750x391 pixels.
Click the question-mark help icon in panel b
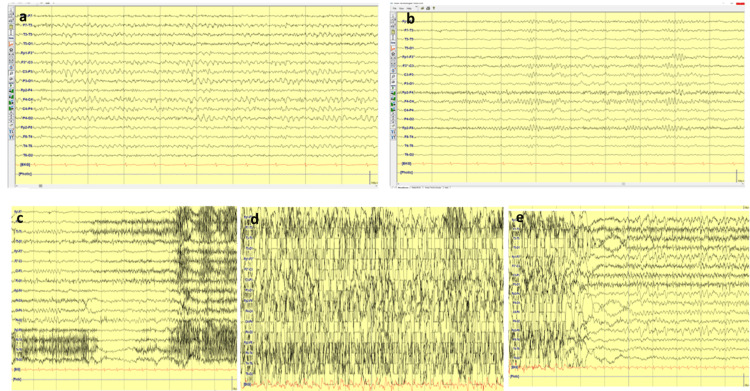coord(434,8)
